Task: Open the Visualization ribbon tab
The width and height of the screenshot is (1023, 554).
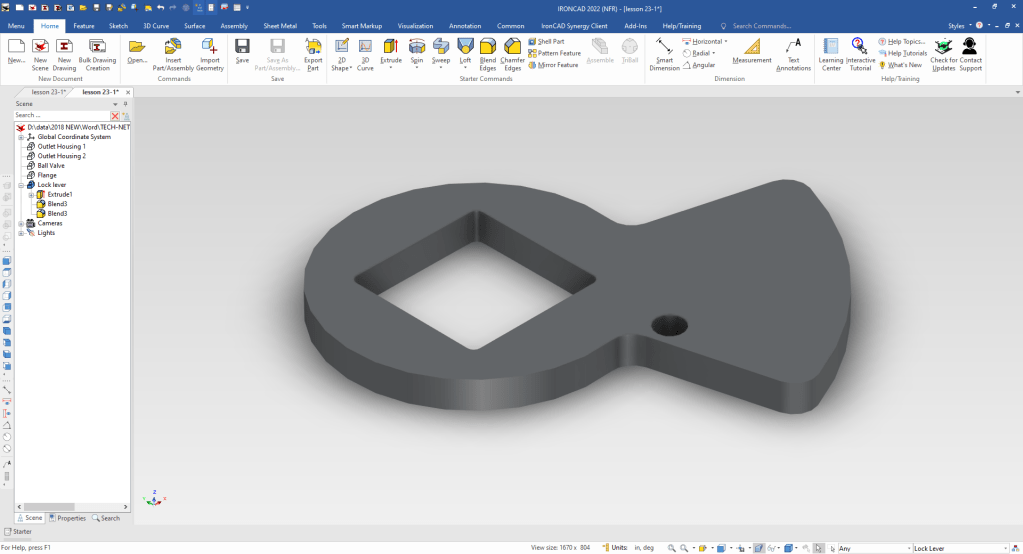Action: click(x=415, y=25)
